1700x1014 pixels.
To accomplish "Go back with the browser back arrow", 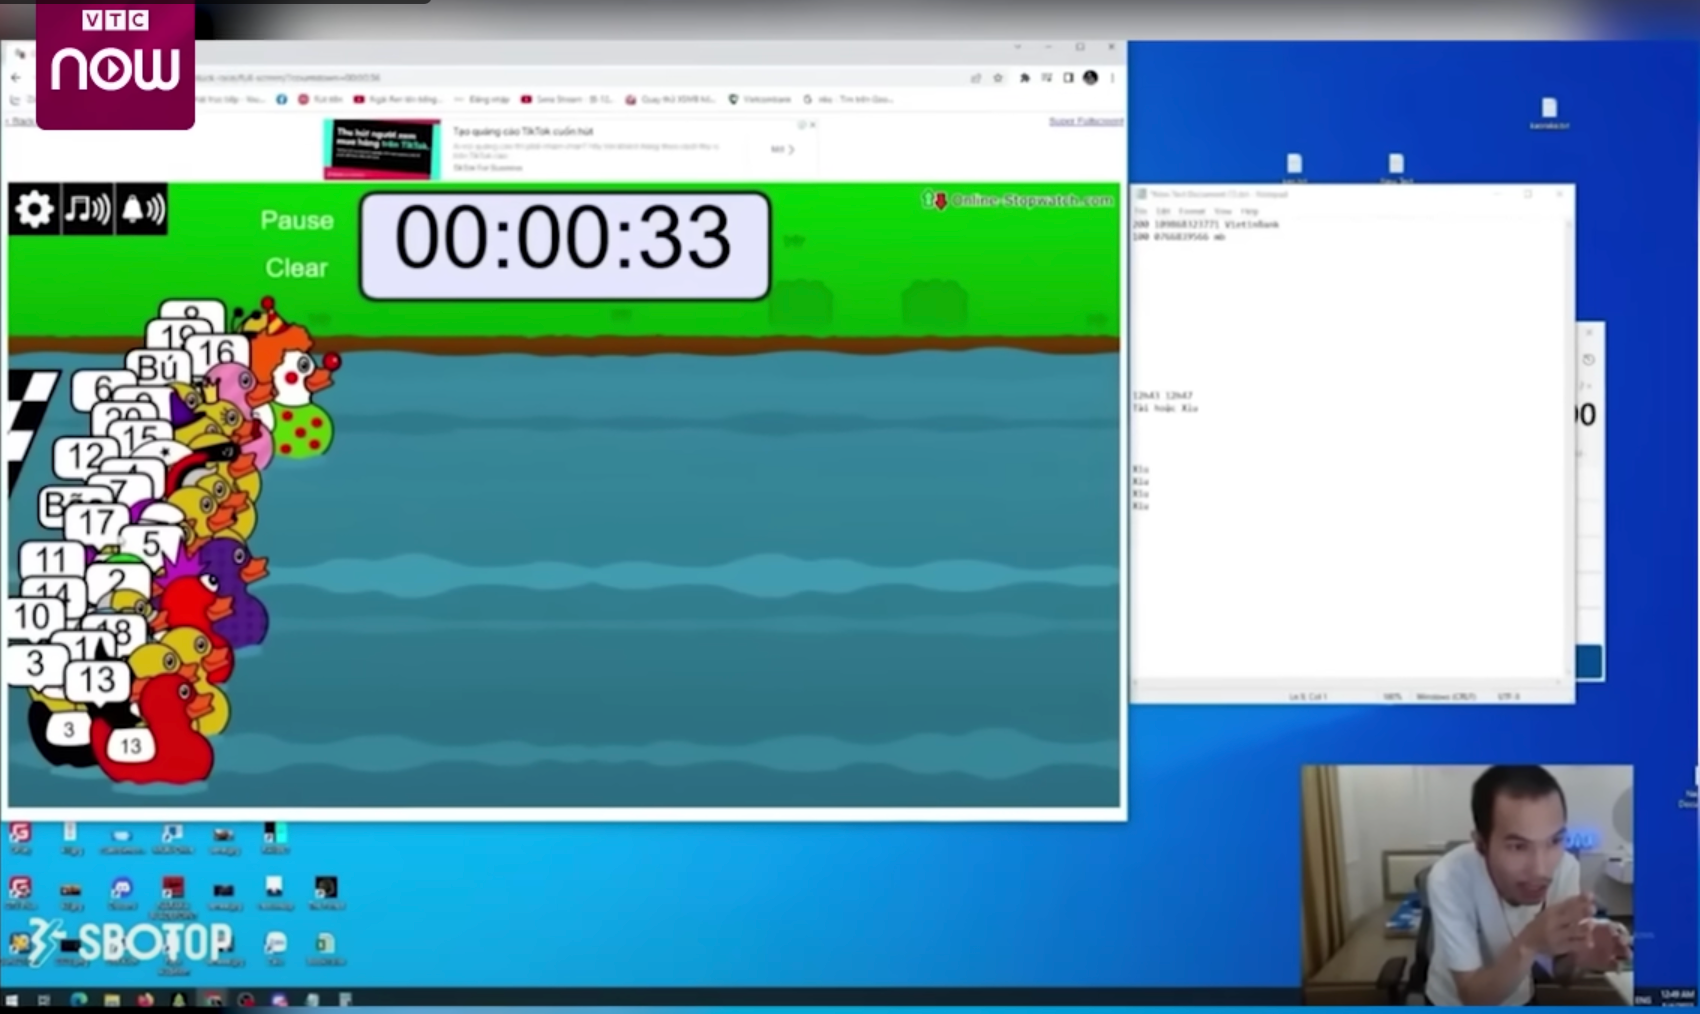I will click(x=16, y=77).
